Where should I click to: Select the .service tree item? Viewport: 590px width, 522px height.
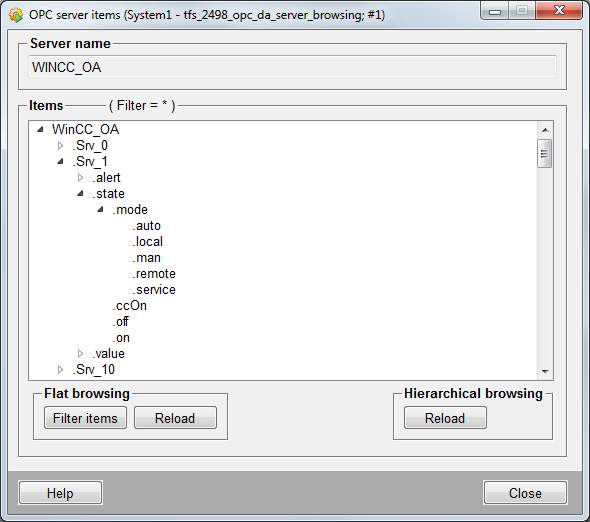(154, 290)
